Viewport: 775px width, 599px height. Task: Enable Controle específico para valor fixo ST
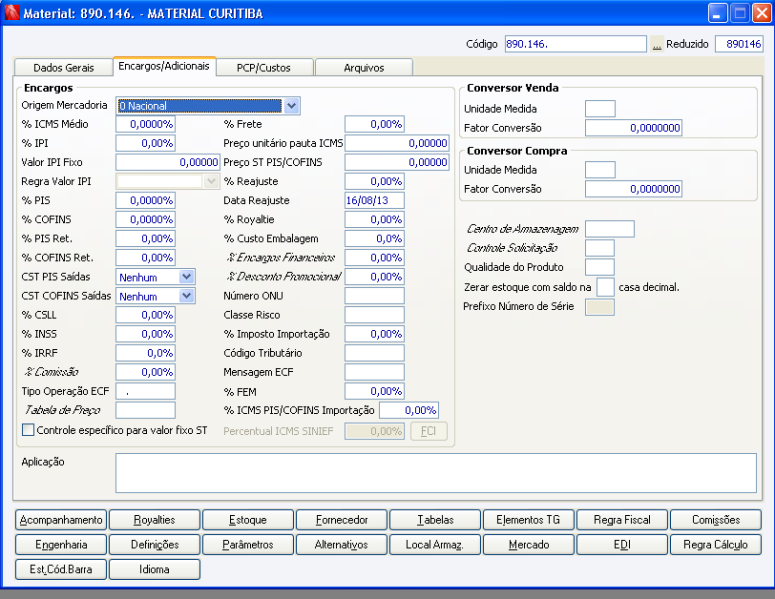(28, 430)
